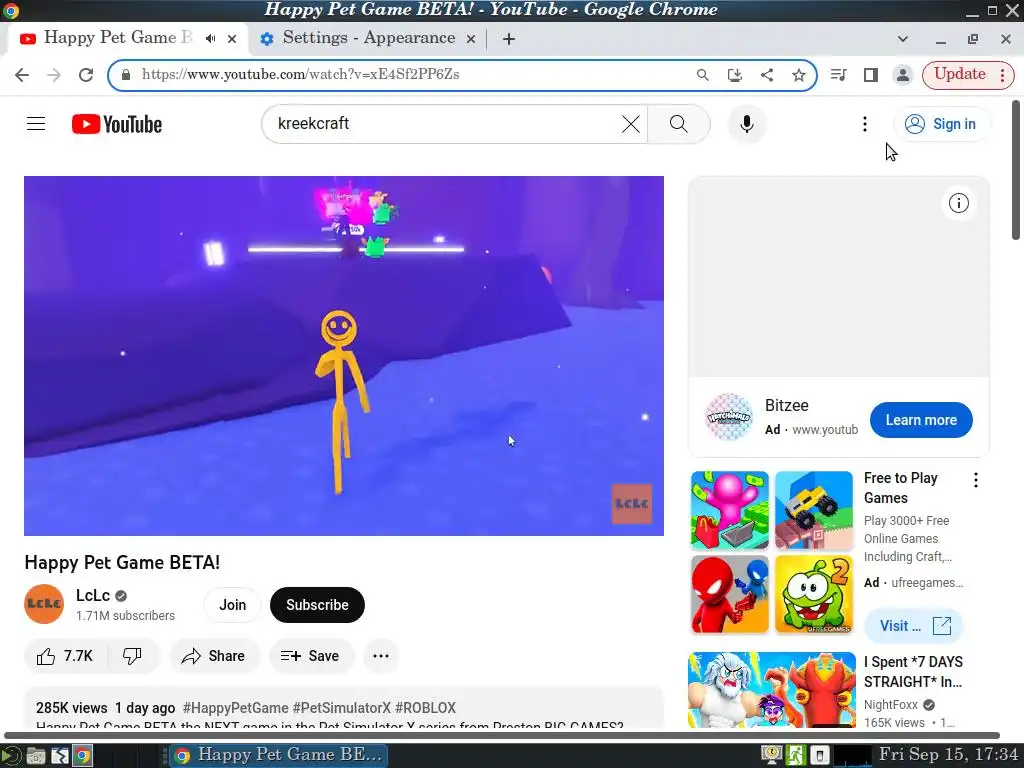Image resolution: width=1024 pixels, height=768 pixels.
Task: Switch to Settings - Appearance tab
Action: (x=368, y=38)
